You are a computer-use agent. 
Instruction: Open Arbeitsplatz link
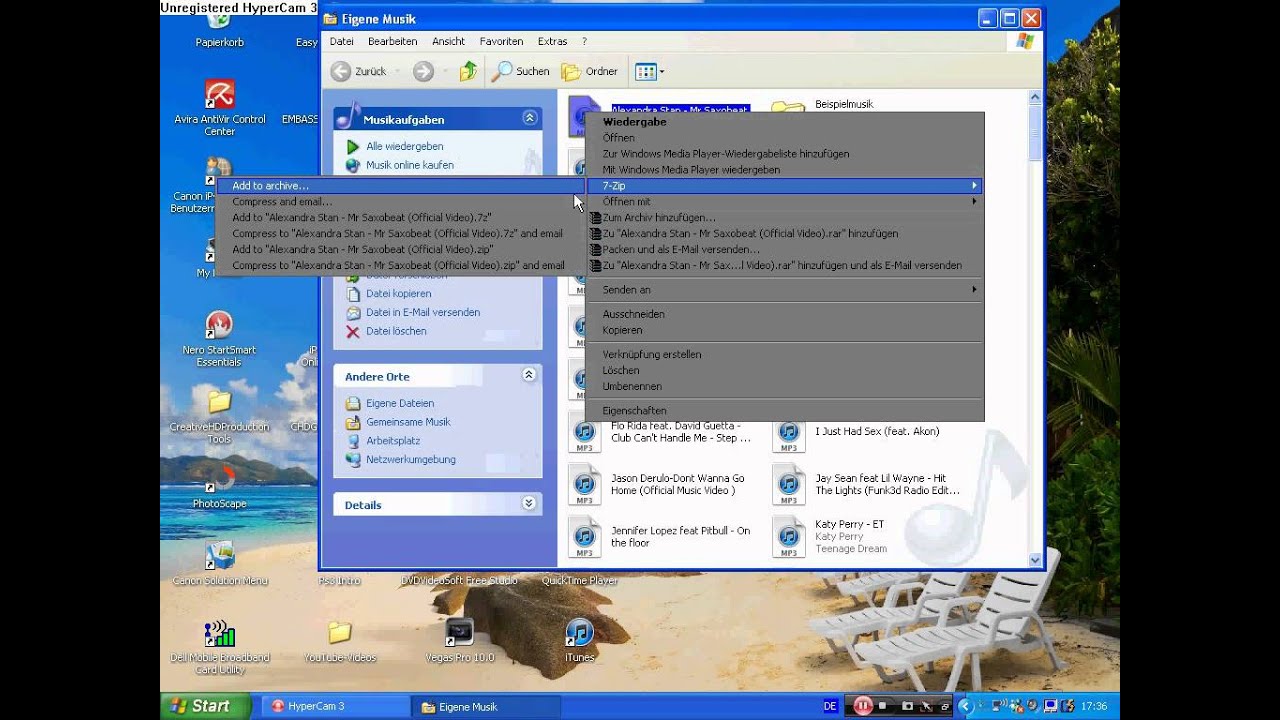point(392,441)
